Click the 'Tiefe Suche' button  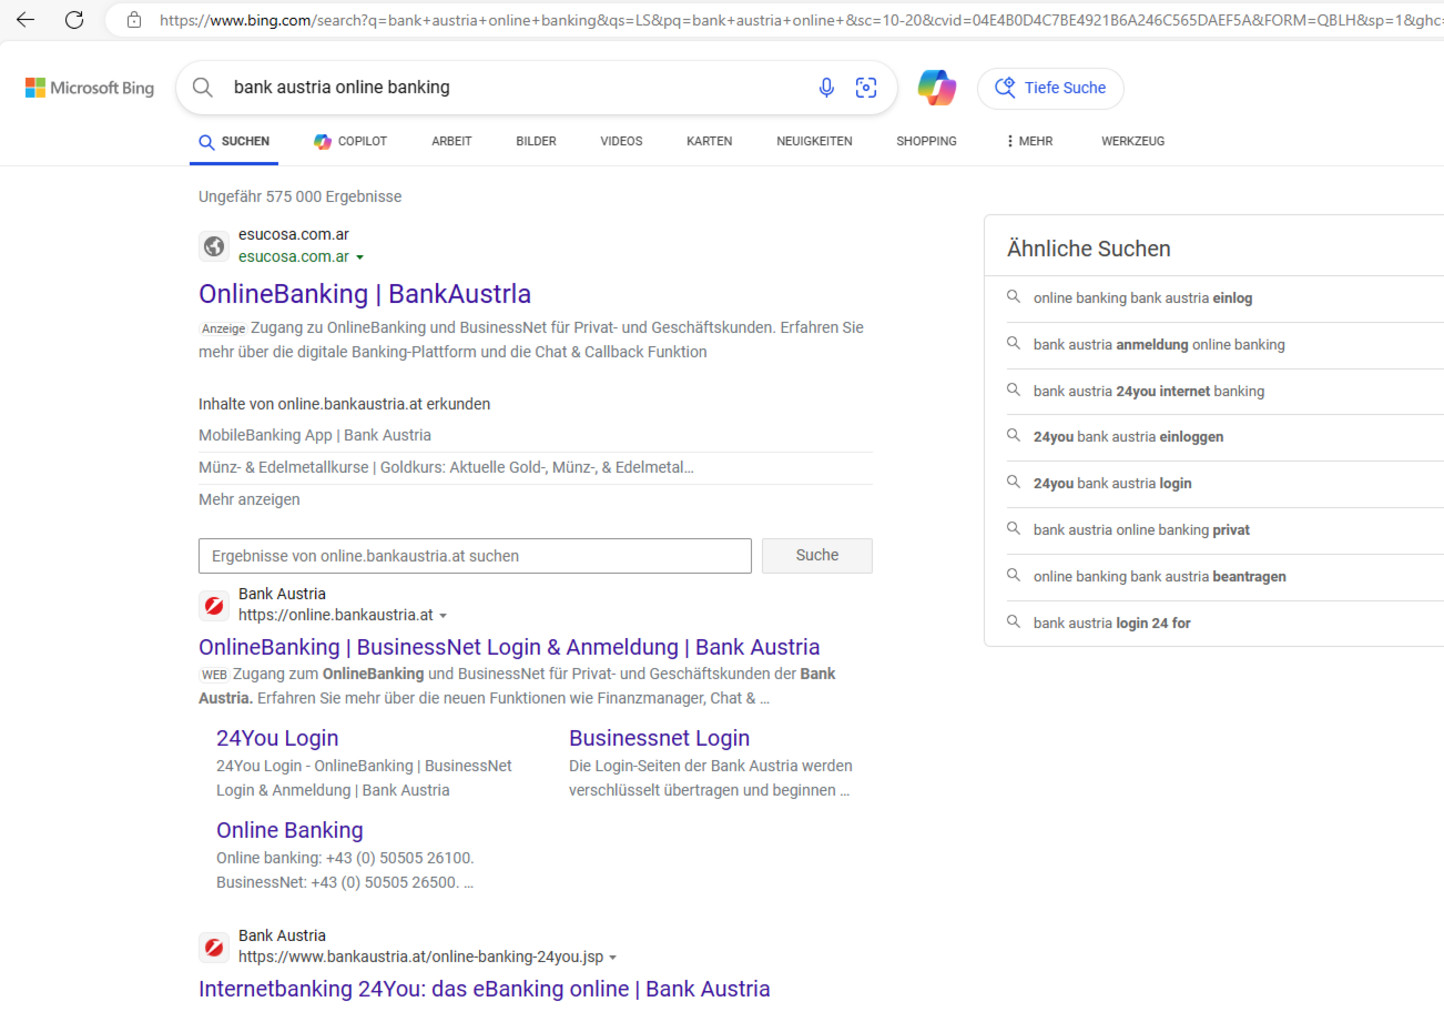[1050, 88]
